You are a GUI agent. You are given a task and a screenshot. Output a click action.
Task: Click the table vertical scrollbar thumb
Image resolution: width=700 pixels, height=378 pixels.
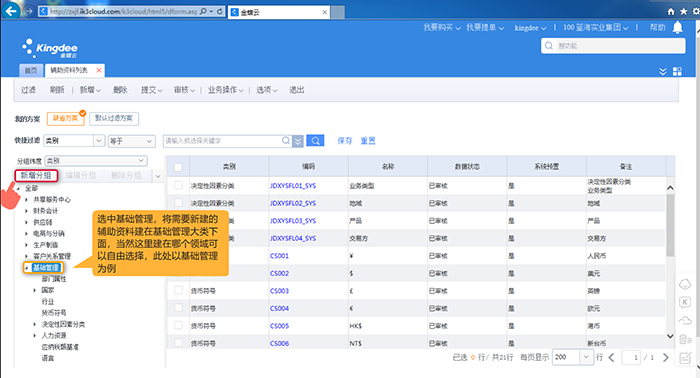tap(670, 225)
